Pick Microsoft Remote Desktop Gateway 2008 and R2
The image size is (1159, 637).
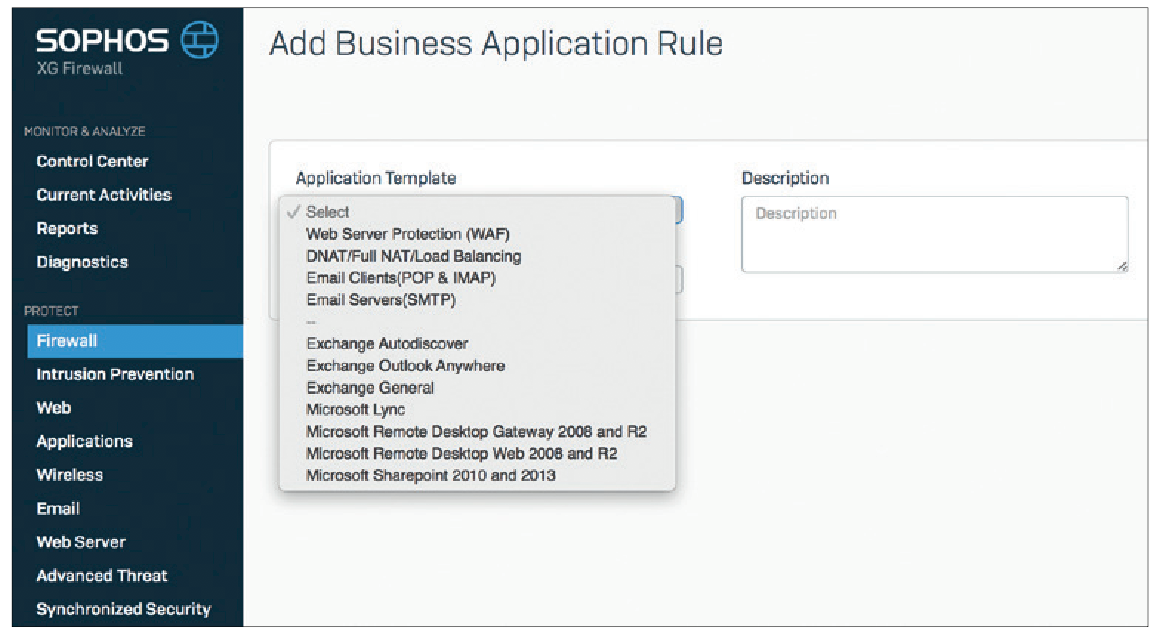477,432
